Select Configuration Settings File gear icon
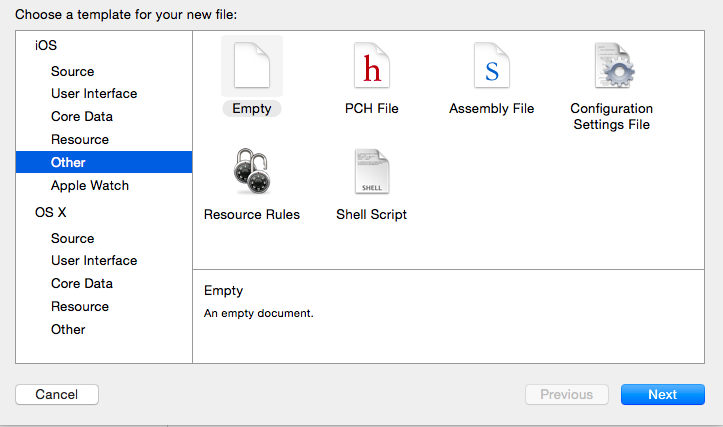Image resolution: width=723 pixels, height=427 pixels. pos(614,65)
